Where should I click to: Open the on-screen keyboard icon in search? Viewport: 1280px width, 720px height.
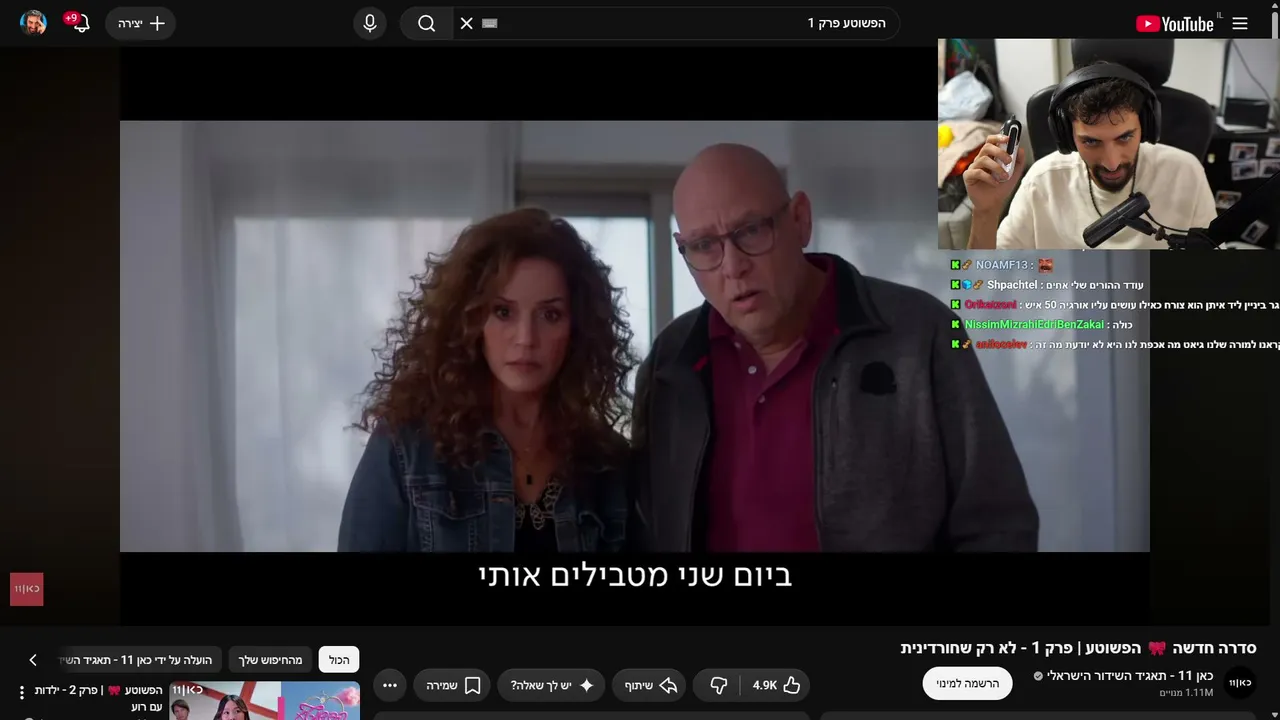click(x=489, y=23)
